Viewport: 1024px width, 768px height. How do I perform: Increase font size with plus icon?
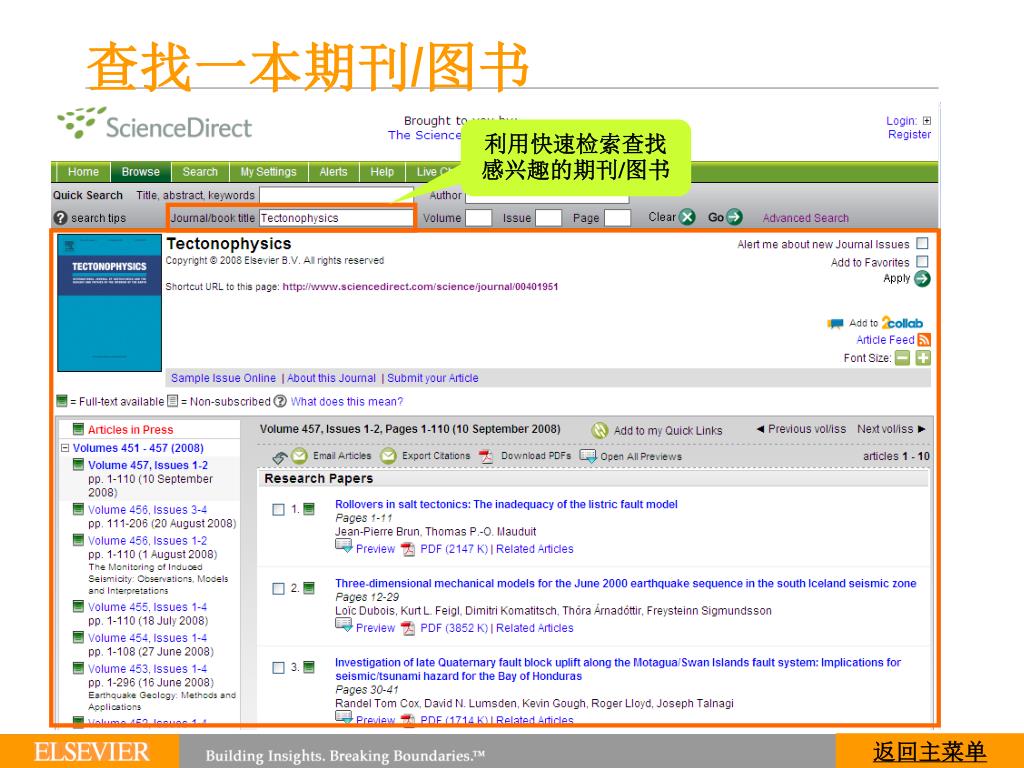pyautogui.click(x=923, y=358)
